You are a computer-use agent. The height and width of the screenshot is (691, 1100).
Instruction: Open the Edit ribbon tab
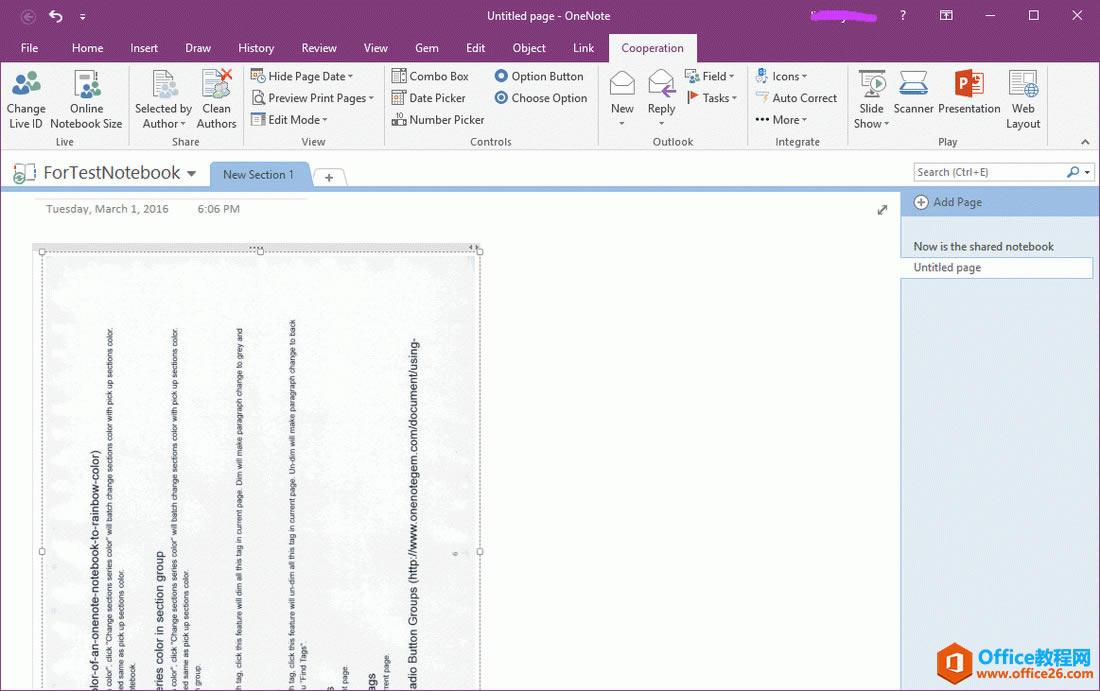(476, 48)
